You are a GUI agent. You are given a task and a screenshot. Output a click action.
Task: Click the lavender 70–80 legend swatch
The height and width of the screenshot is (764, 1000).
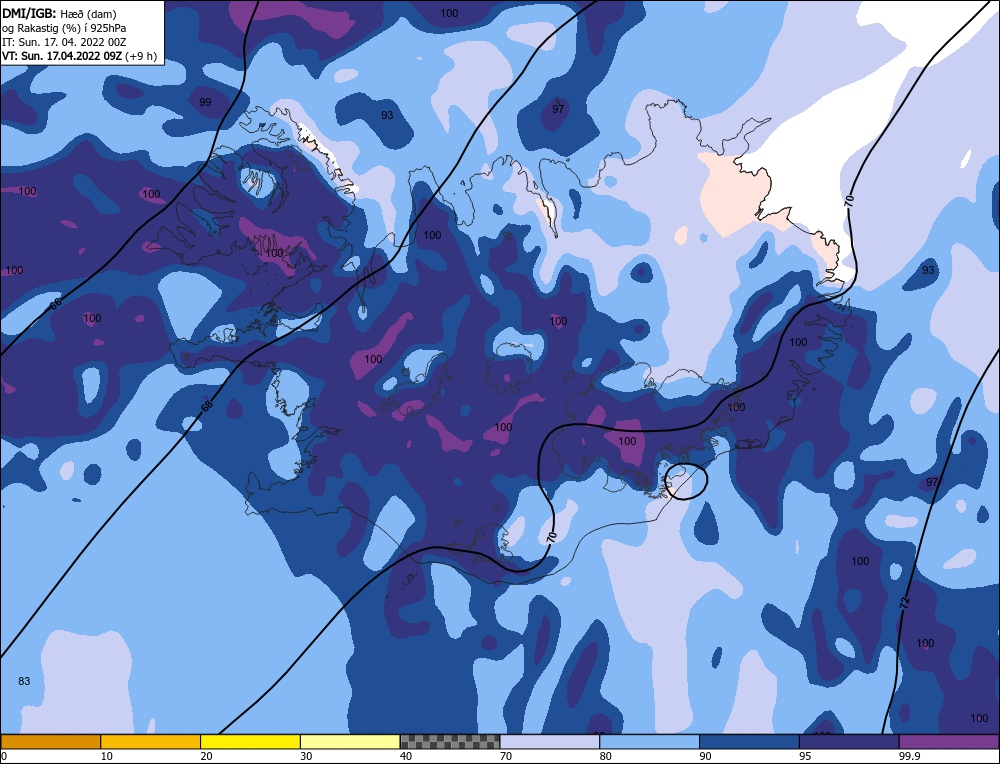point(550,741)
